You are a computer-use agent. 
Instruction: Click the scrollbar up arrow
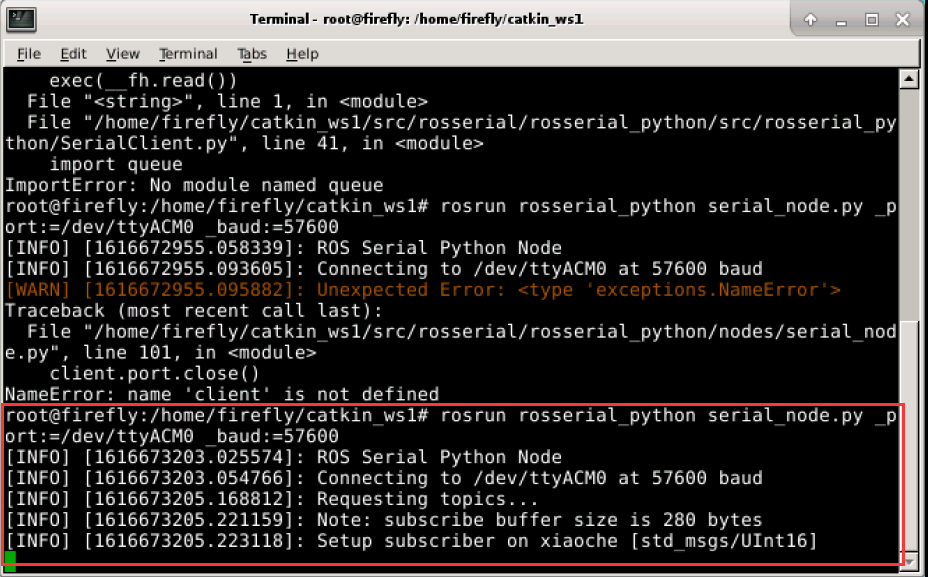910,79
